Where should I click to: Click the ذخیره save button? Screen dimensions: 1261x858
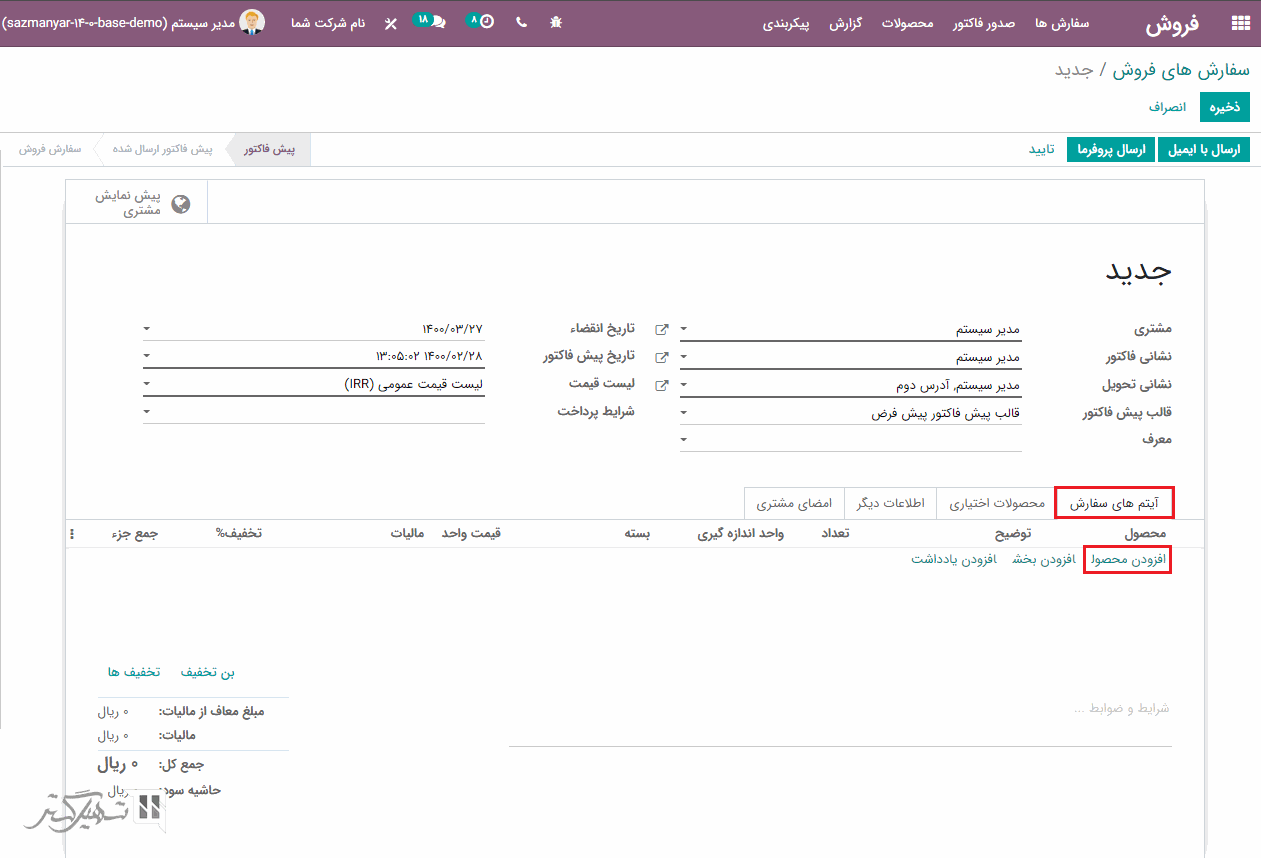click(1224, 106)
